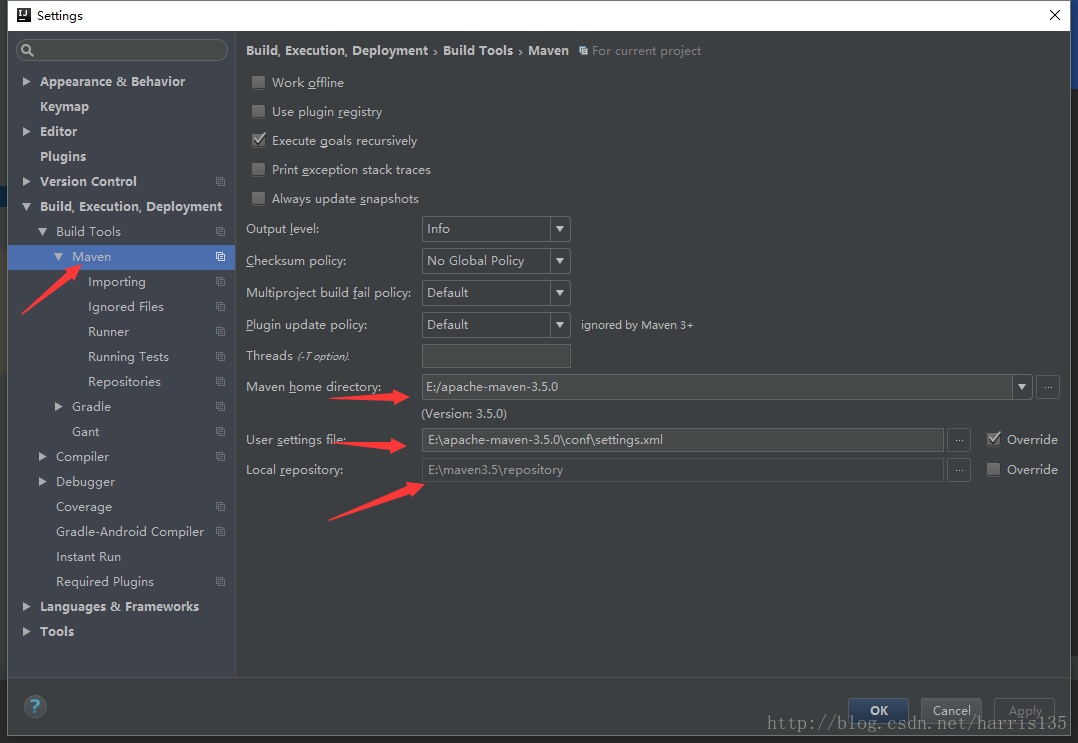
Task: Enable Print exception stack traces
Action: (258, 169)
